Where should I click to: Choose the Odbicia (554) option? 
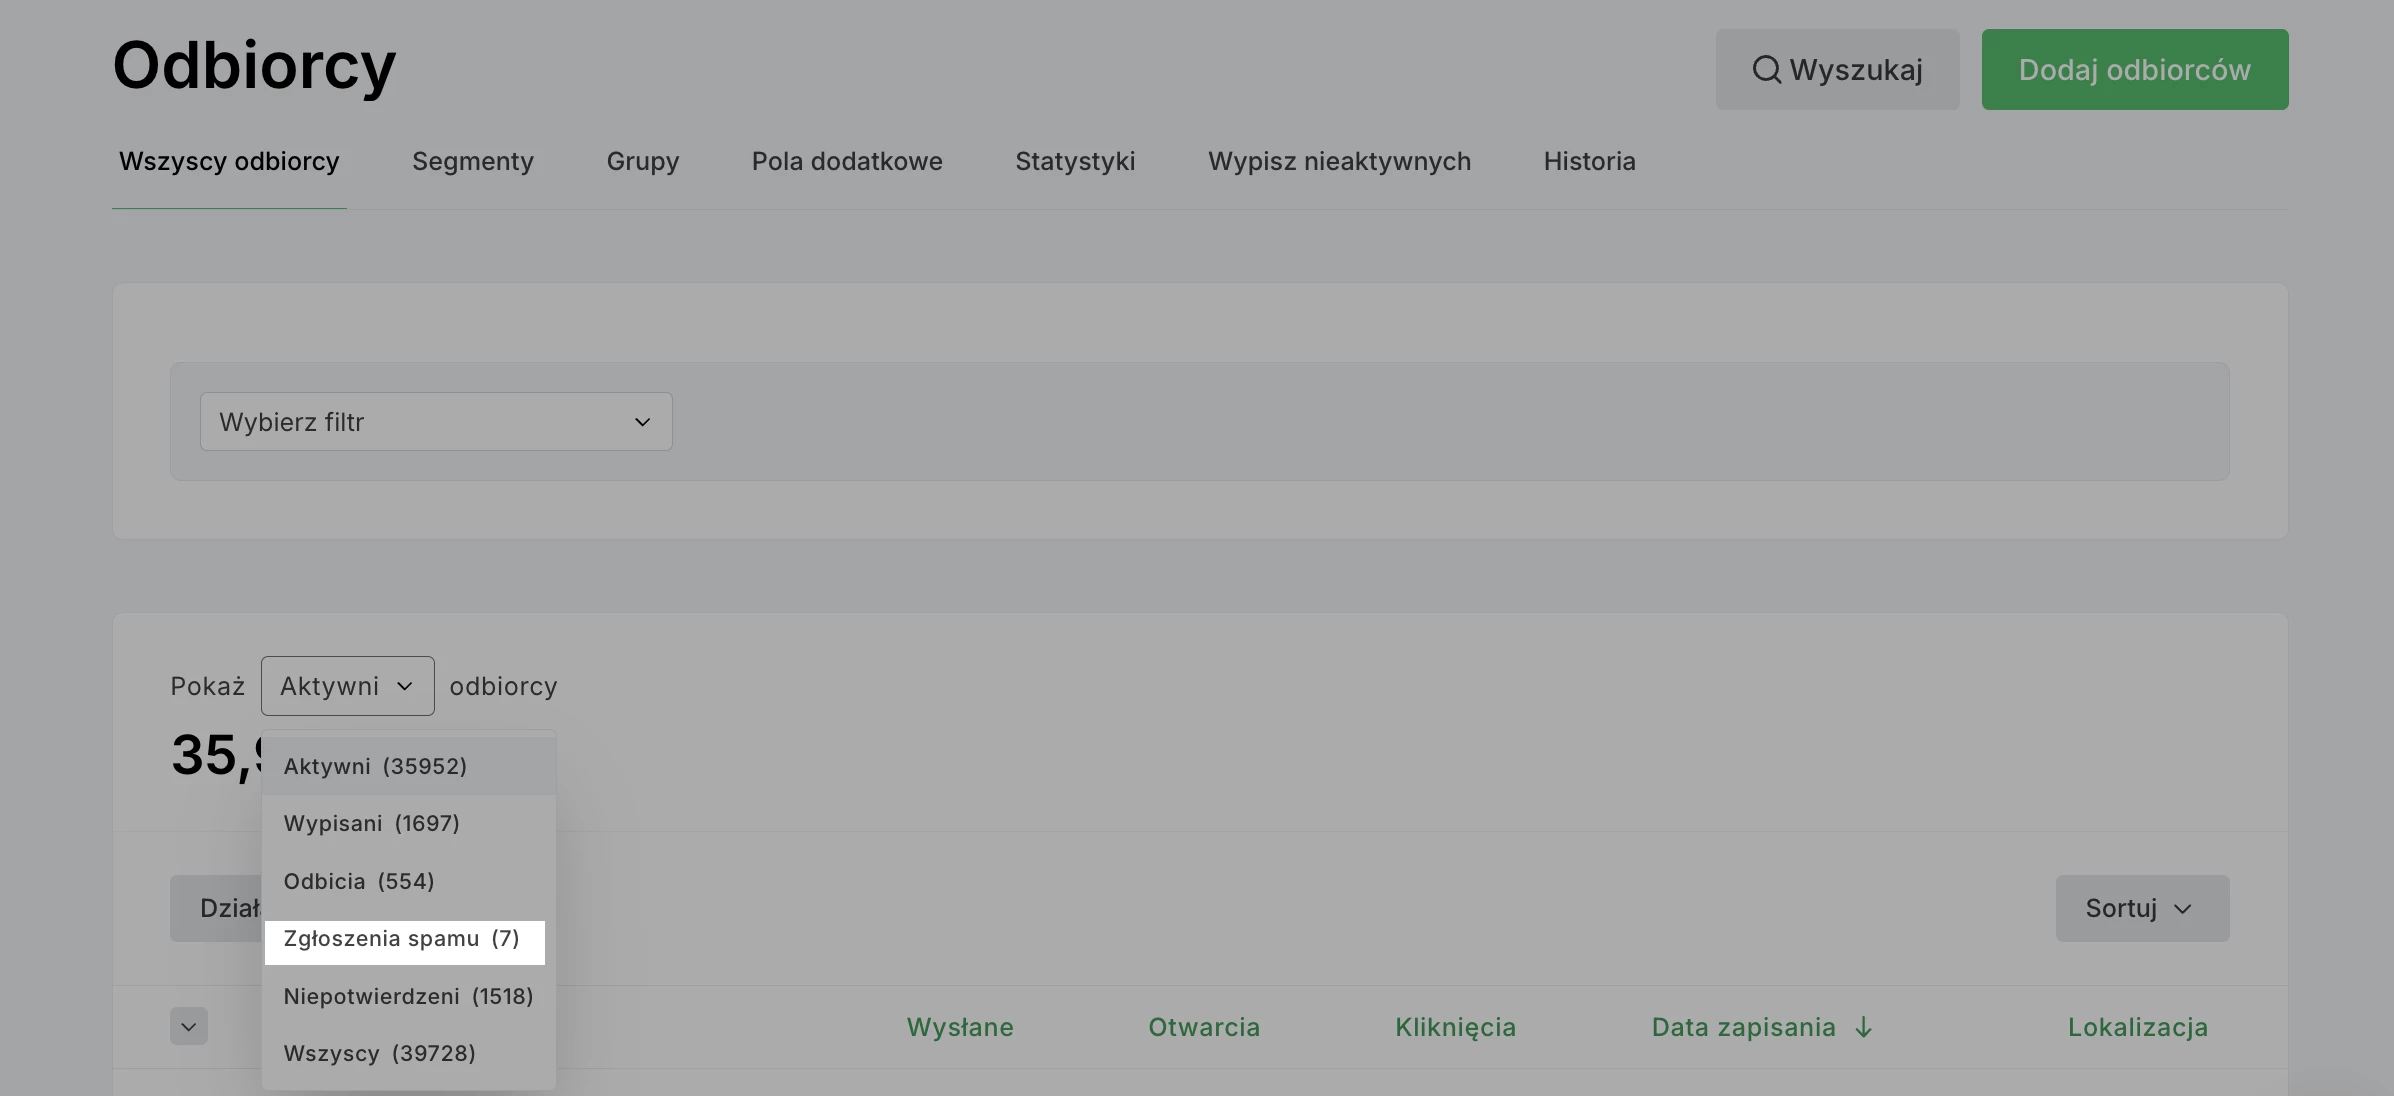(359, 881)
